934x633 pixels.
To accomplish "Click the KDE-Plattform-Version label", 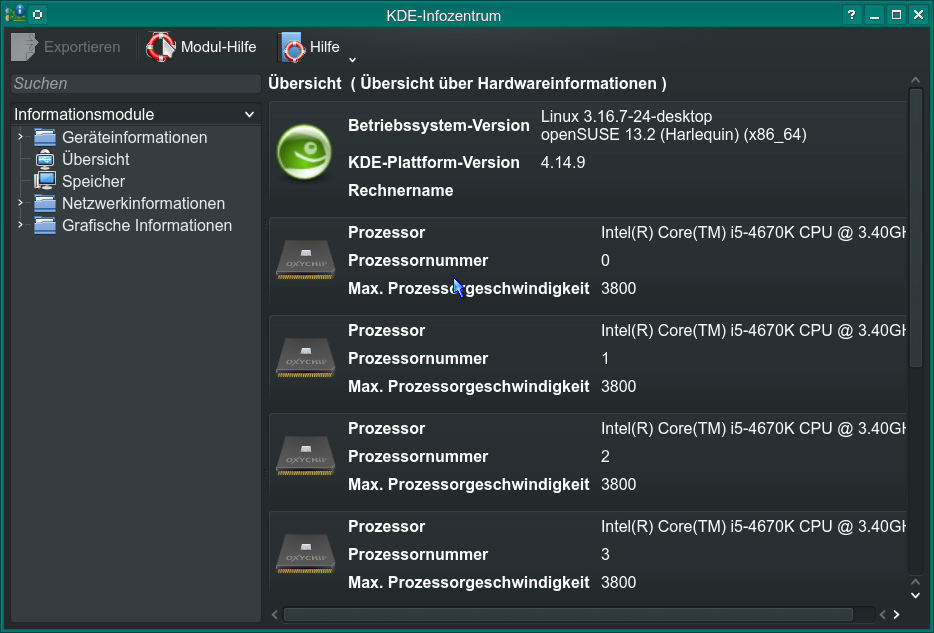I will (434, 163).
